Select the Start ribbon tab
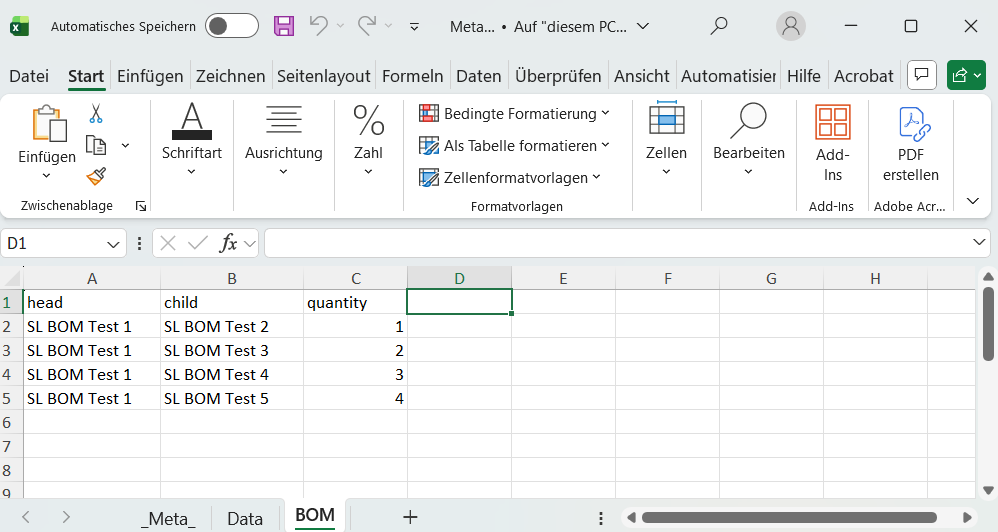 [x=86, y=76]
